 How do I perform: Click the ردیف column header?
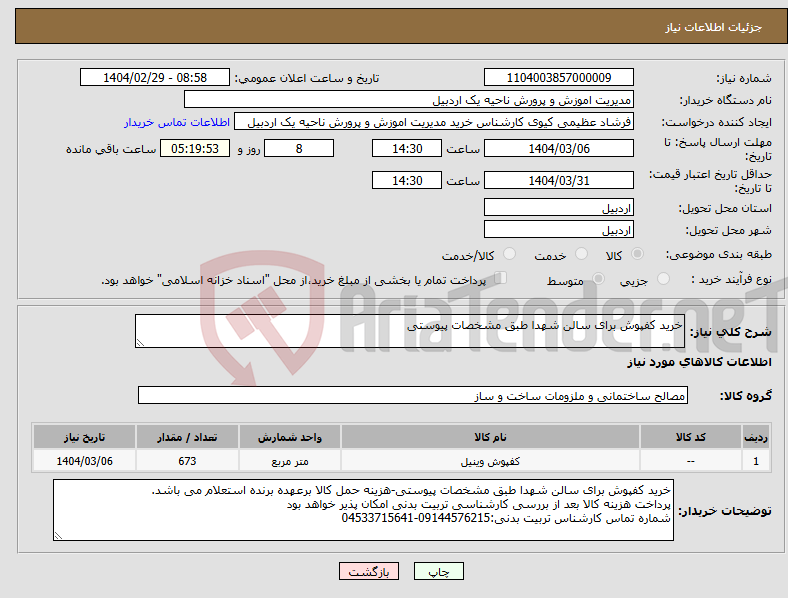point(756,437)
